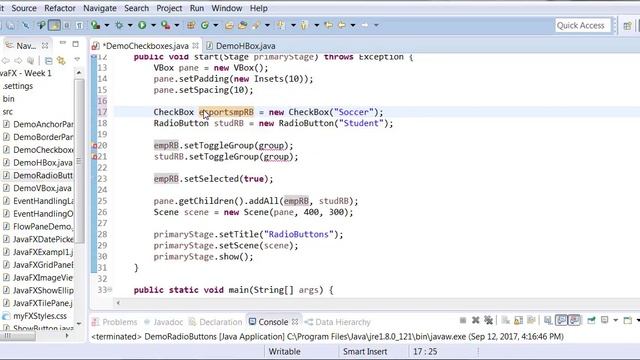Switch to the Problems tab

tap(120, 322)
